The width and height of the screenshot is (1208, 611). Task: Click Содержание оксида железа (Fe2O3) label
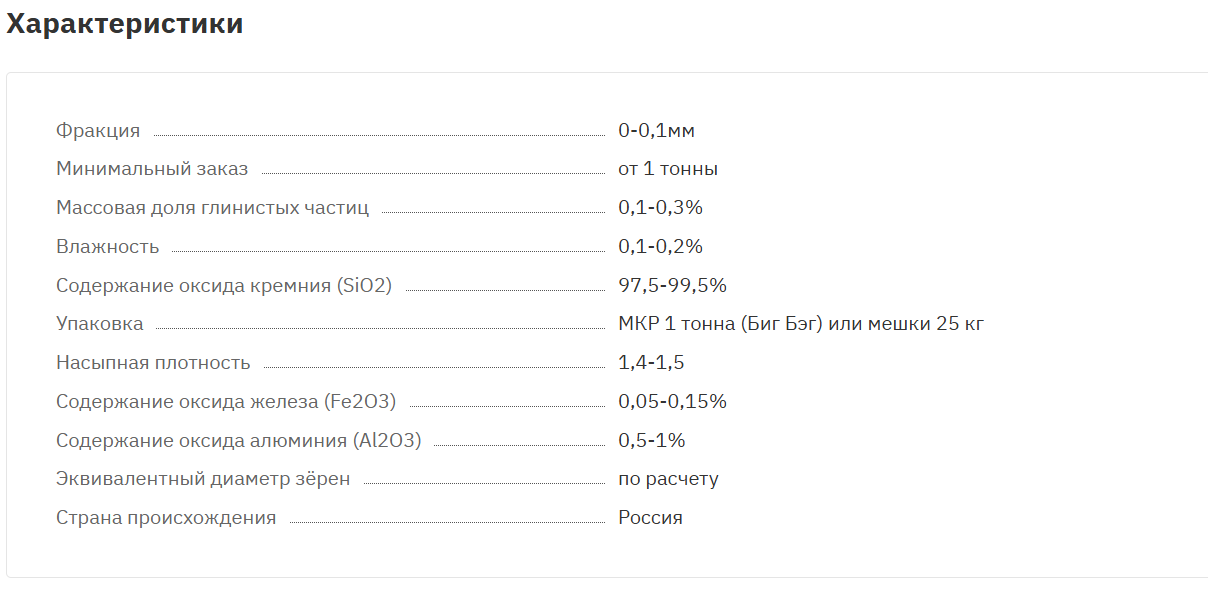(x=226, y=402)
